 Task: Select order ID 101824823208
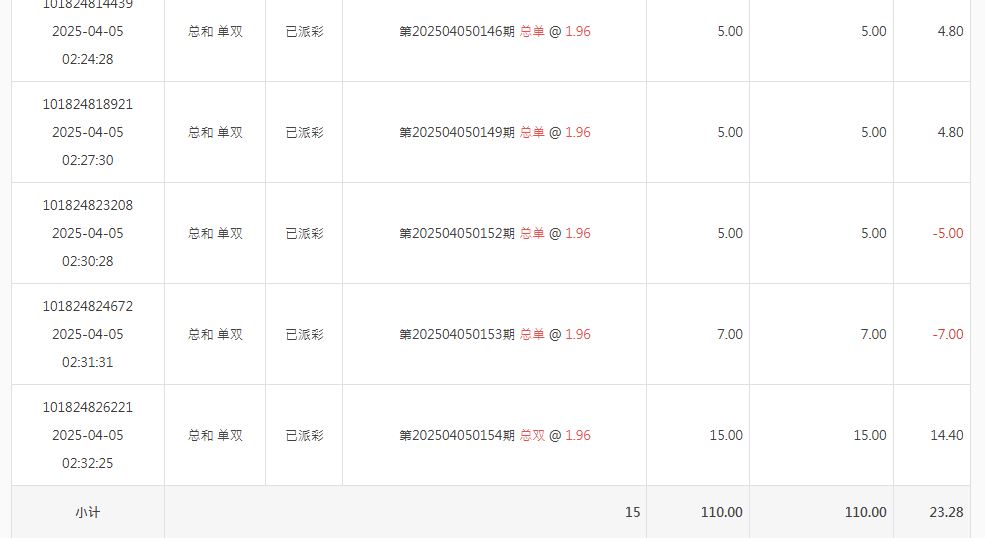click(88, 205)
